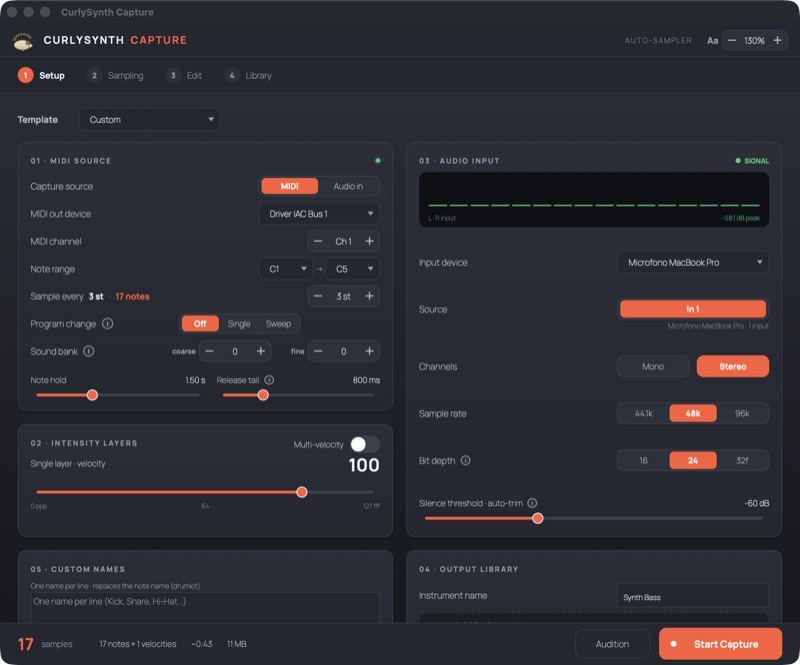The image size is (800, 665).
Task: Select MIDI as the capture source
Action: 289,186
